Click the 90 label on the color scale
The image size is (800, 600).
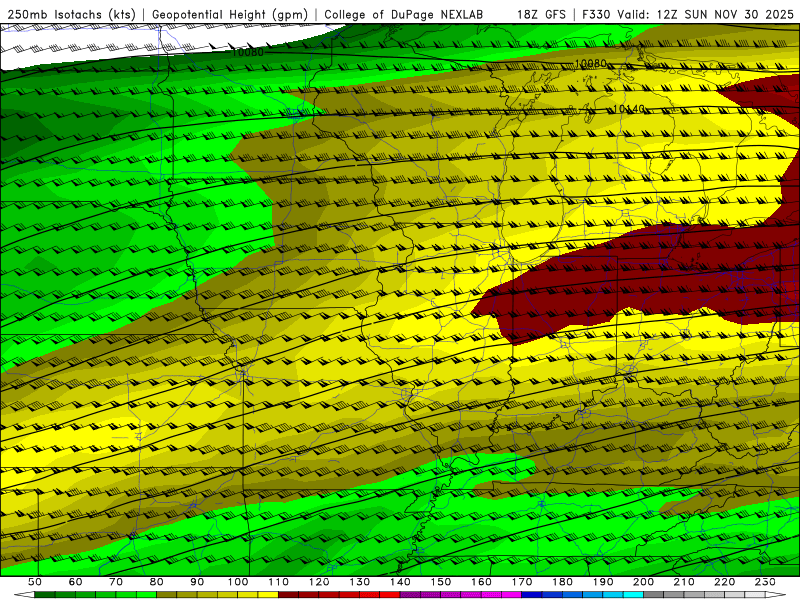coord(197,582)
